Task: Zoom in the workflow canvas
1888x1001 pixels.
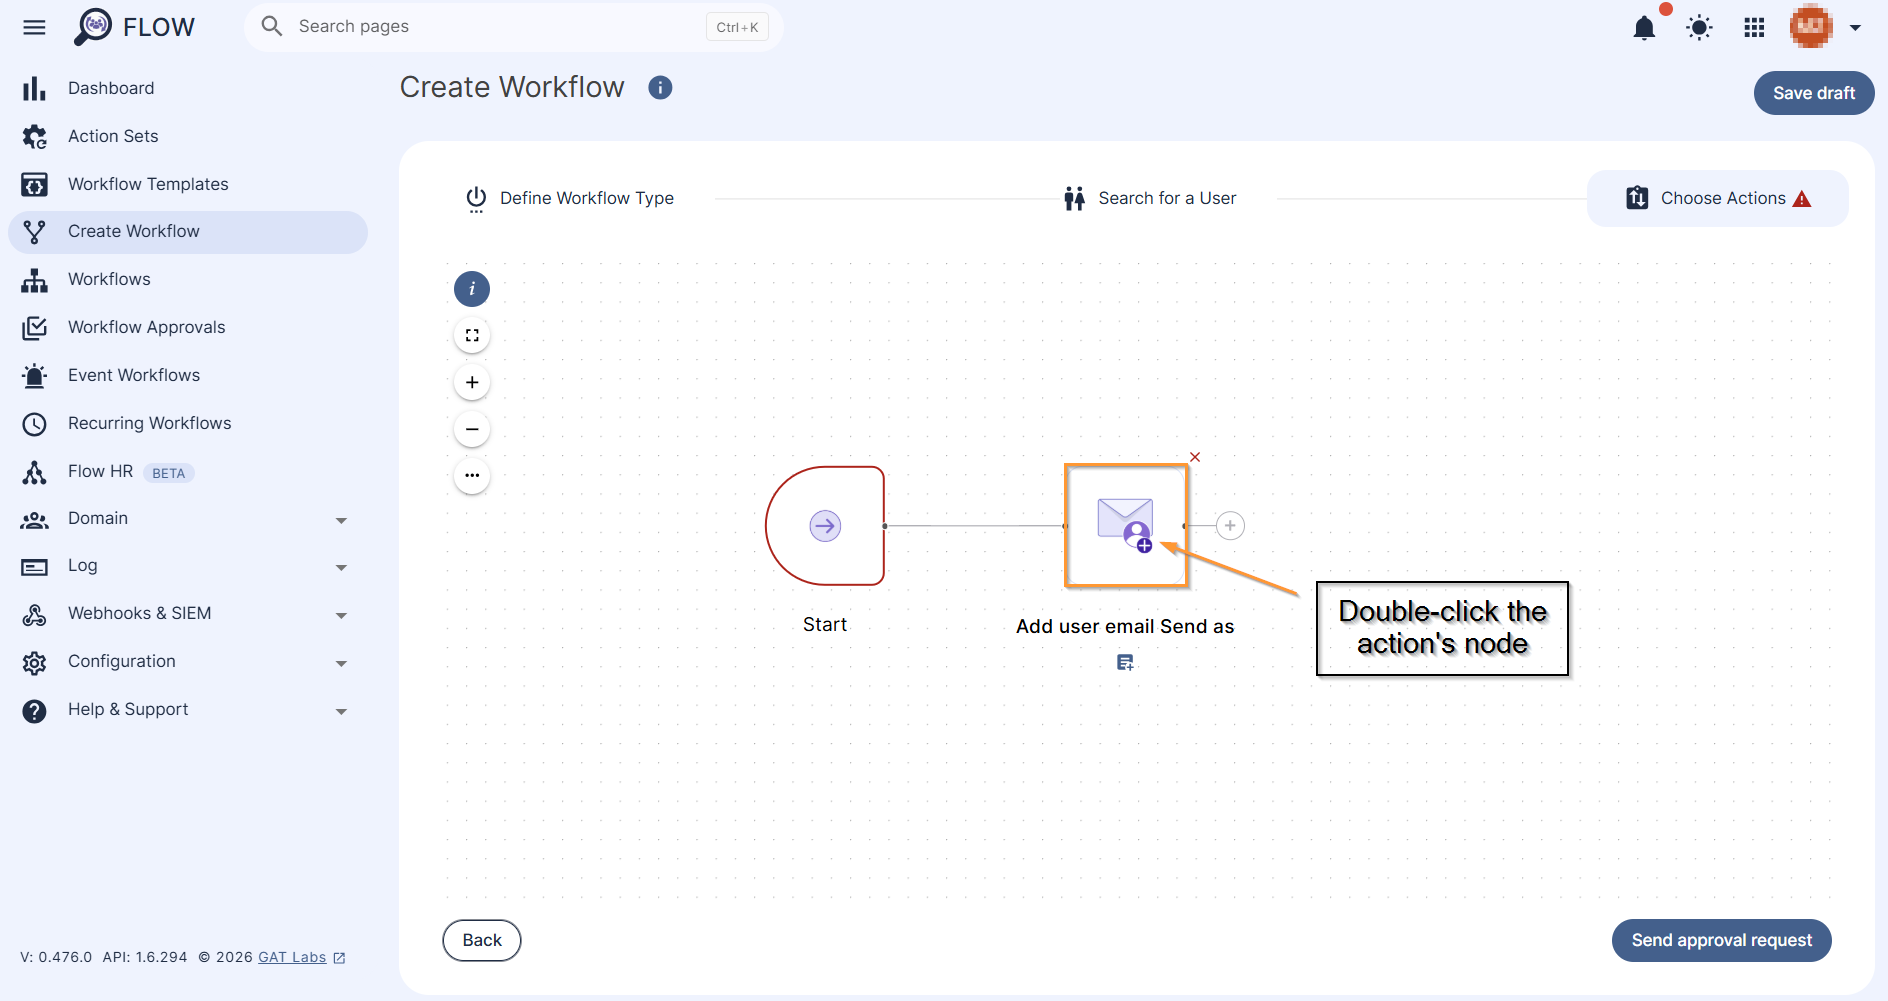Action: [472, 382]
